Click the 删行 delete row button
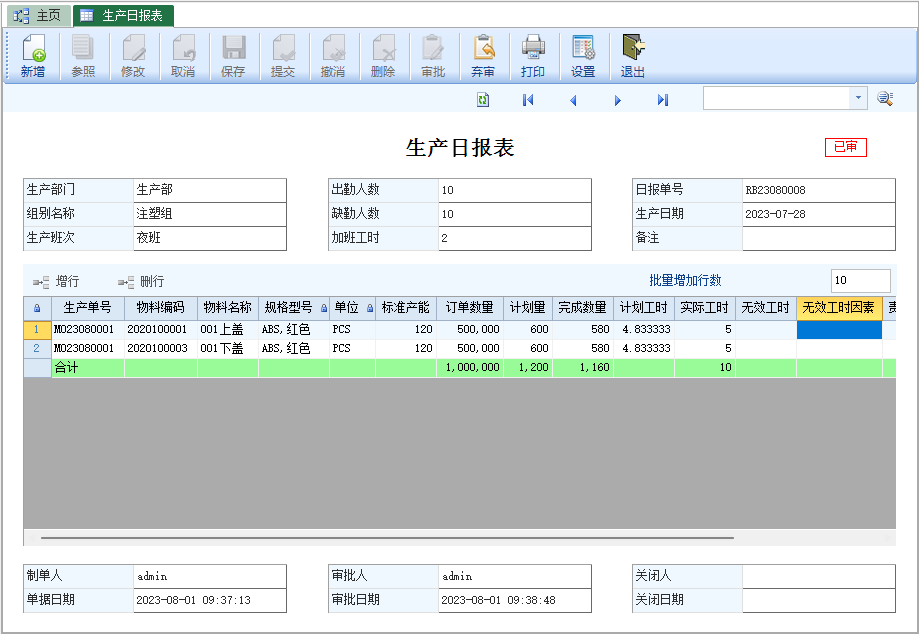 [x=141, y=282]
